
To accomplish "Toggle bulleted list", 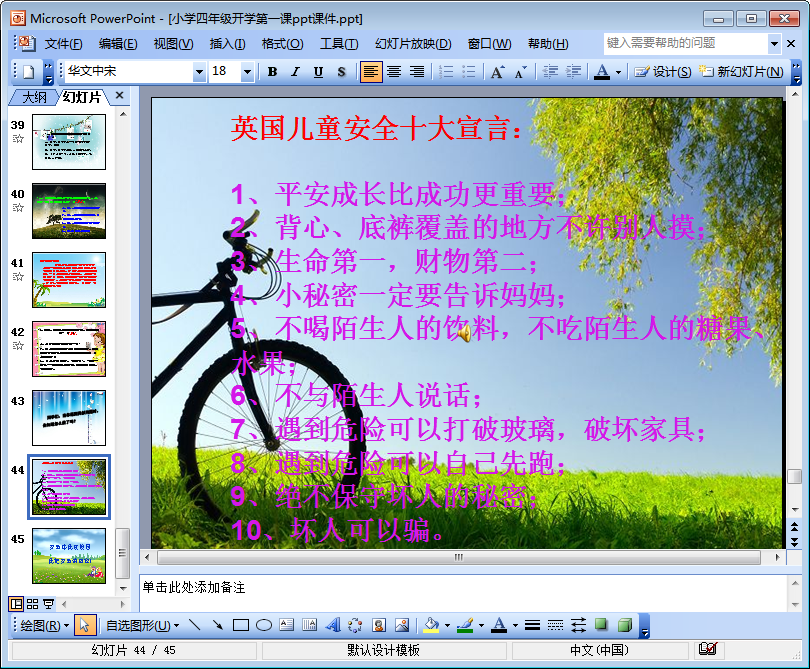I will point(469,72).
